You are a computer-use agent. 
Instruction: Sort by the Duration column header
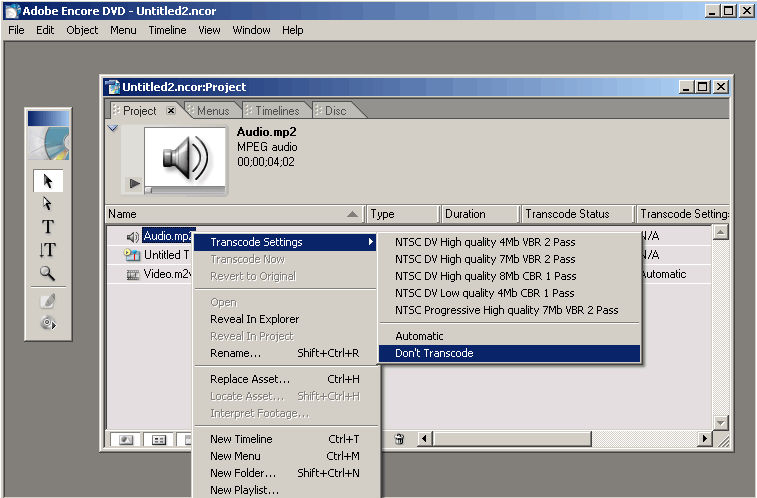480,214
